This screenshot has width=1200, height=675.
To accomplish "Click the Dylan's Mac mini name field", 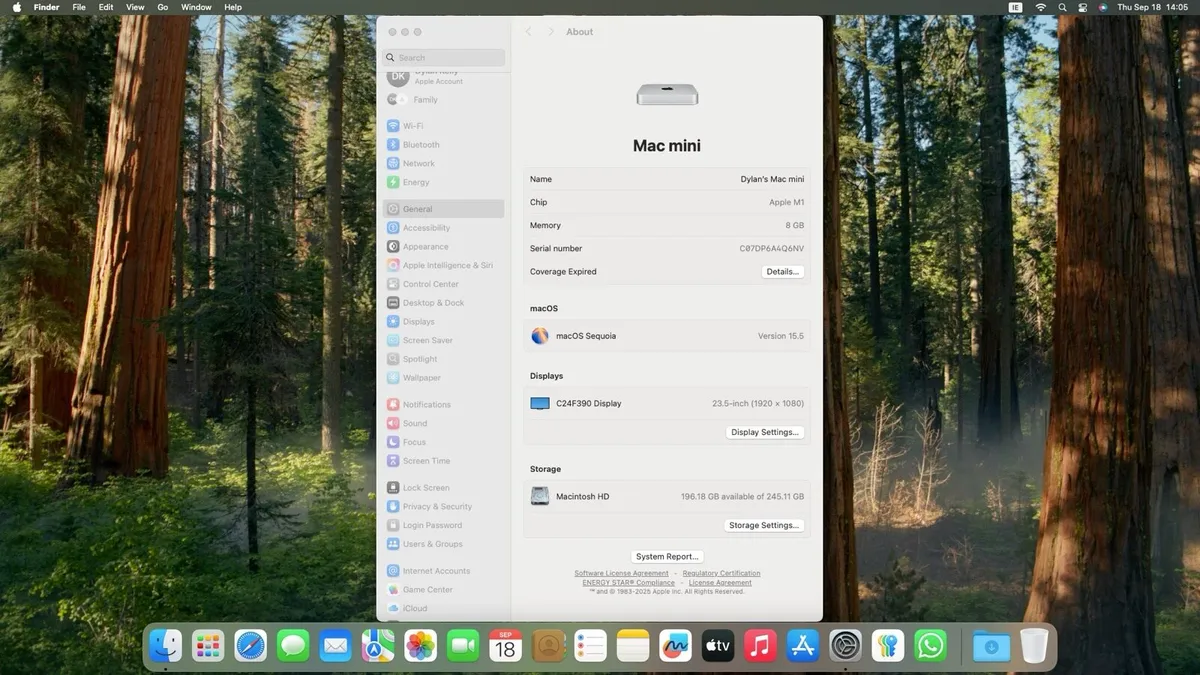I will [772, 179].
